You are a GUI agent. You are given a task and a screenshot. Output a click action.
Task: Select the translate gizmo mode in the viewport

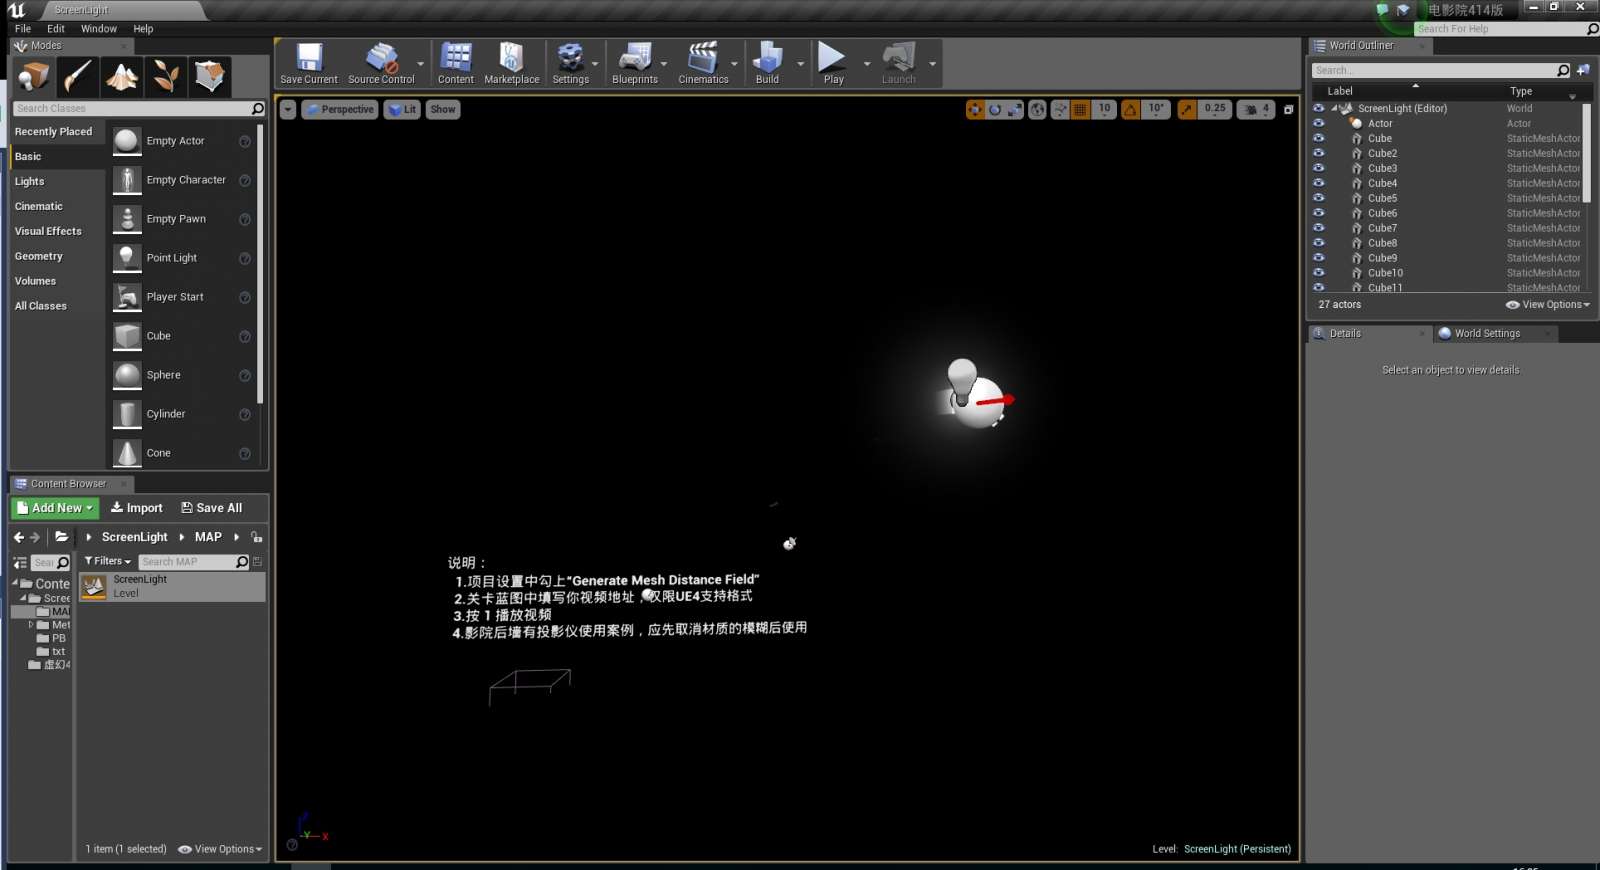point(975,109)
